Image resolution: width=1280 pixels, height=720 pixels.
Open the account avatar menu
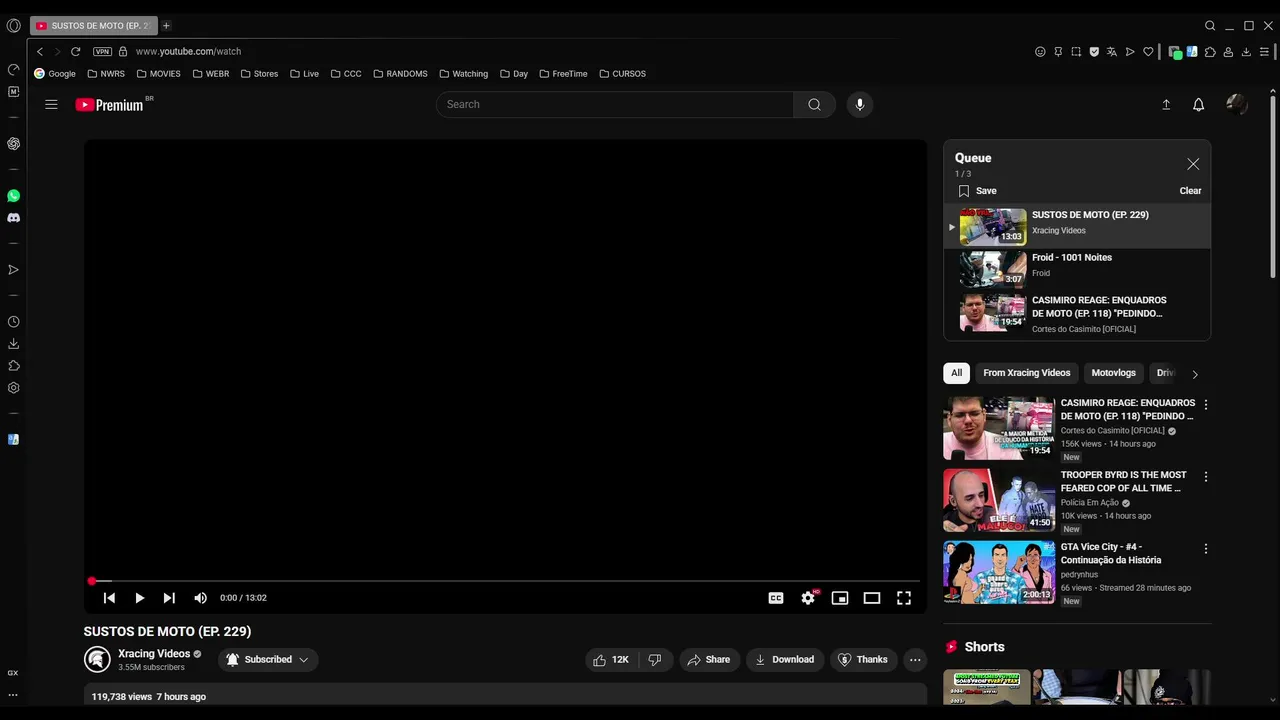tap(1236, 104)
